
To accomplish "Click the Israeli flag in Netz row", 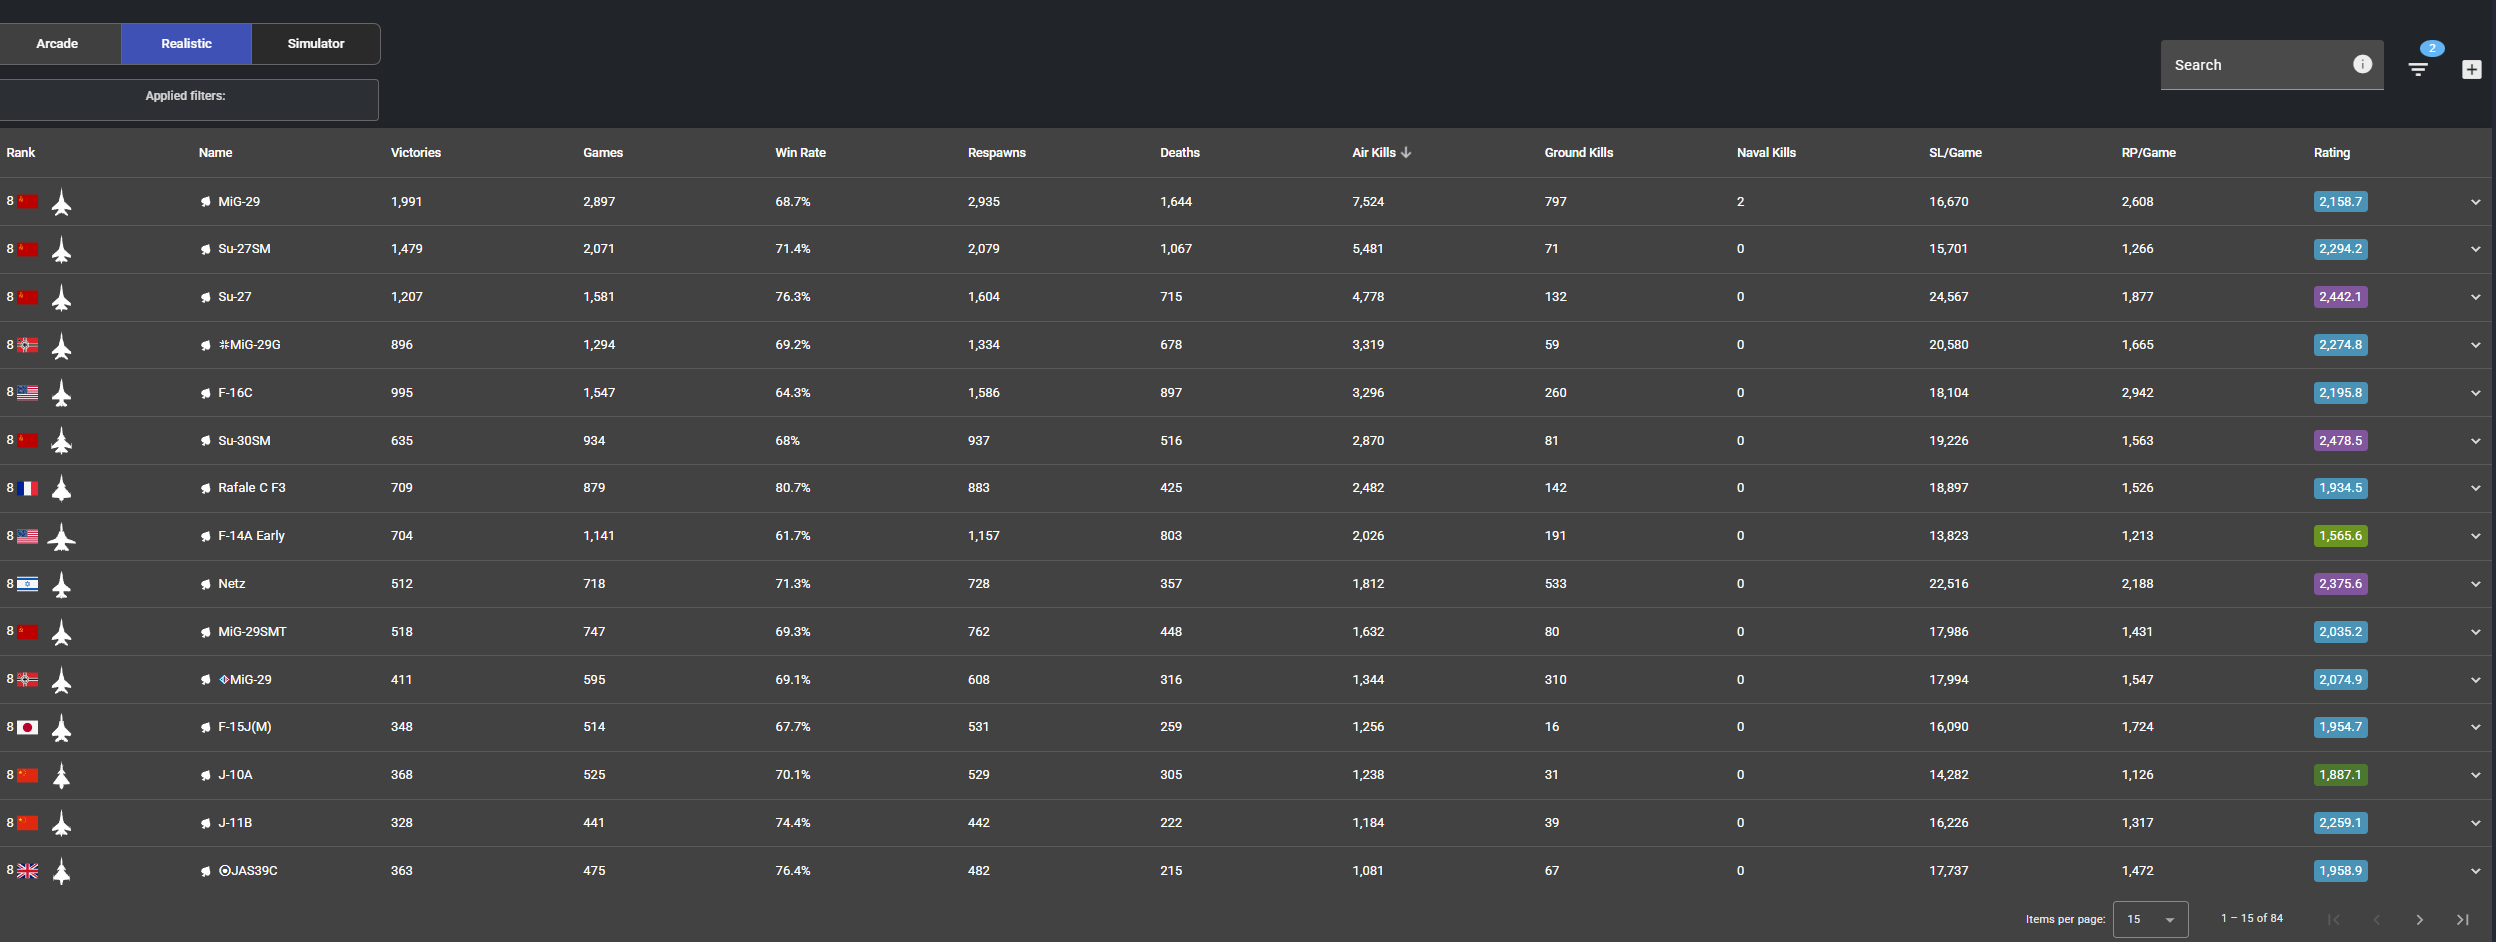I will [28, 584].
